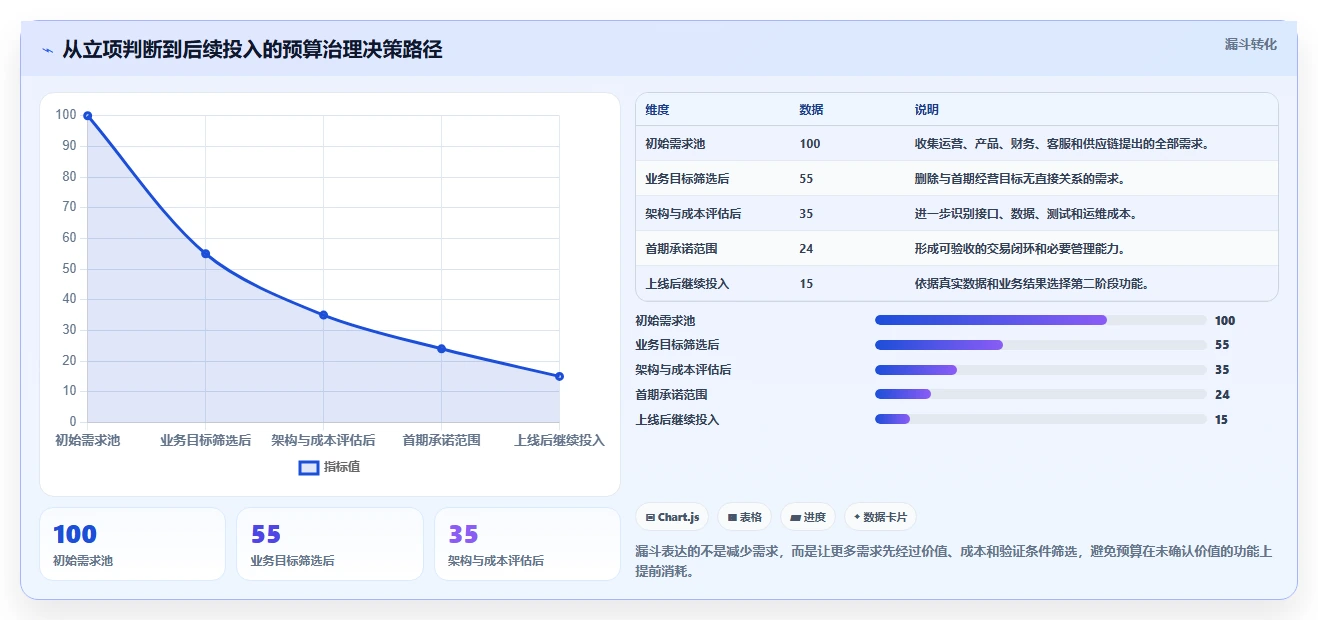Click the chart data point at value 15
Screen dimensions: 1318x620
click(559, 376)
